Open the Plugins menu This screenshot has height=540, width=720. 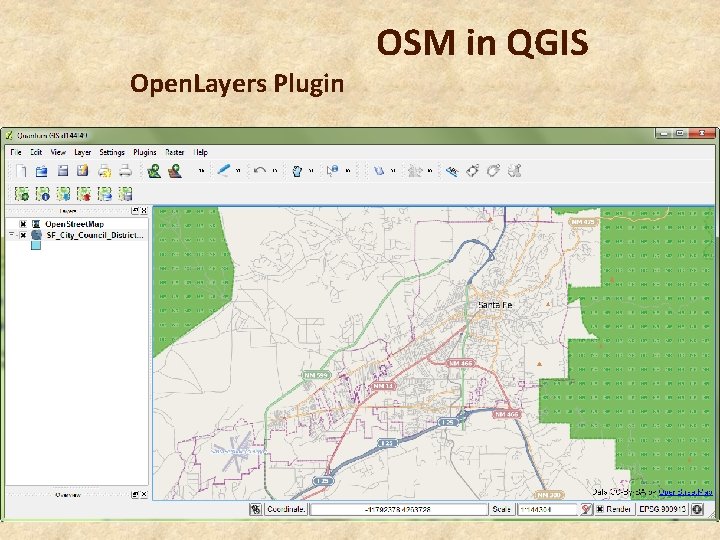click(145, 152)
